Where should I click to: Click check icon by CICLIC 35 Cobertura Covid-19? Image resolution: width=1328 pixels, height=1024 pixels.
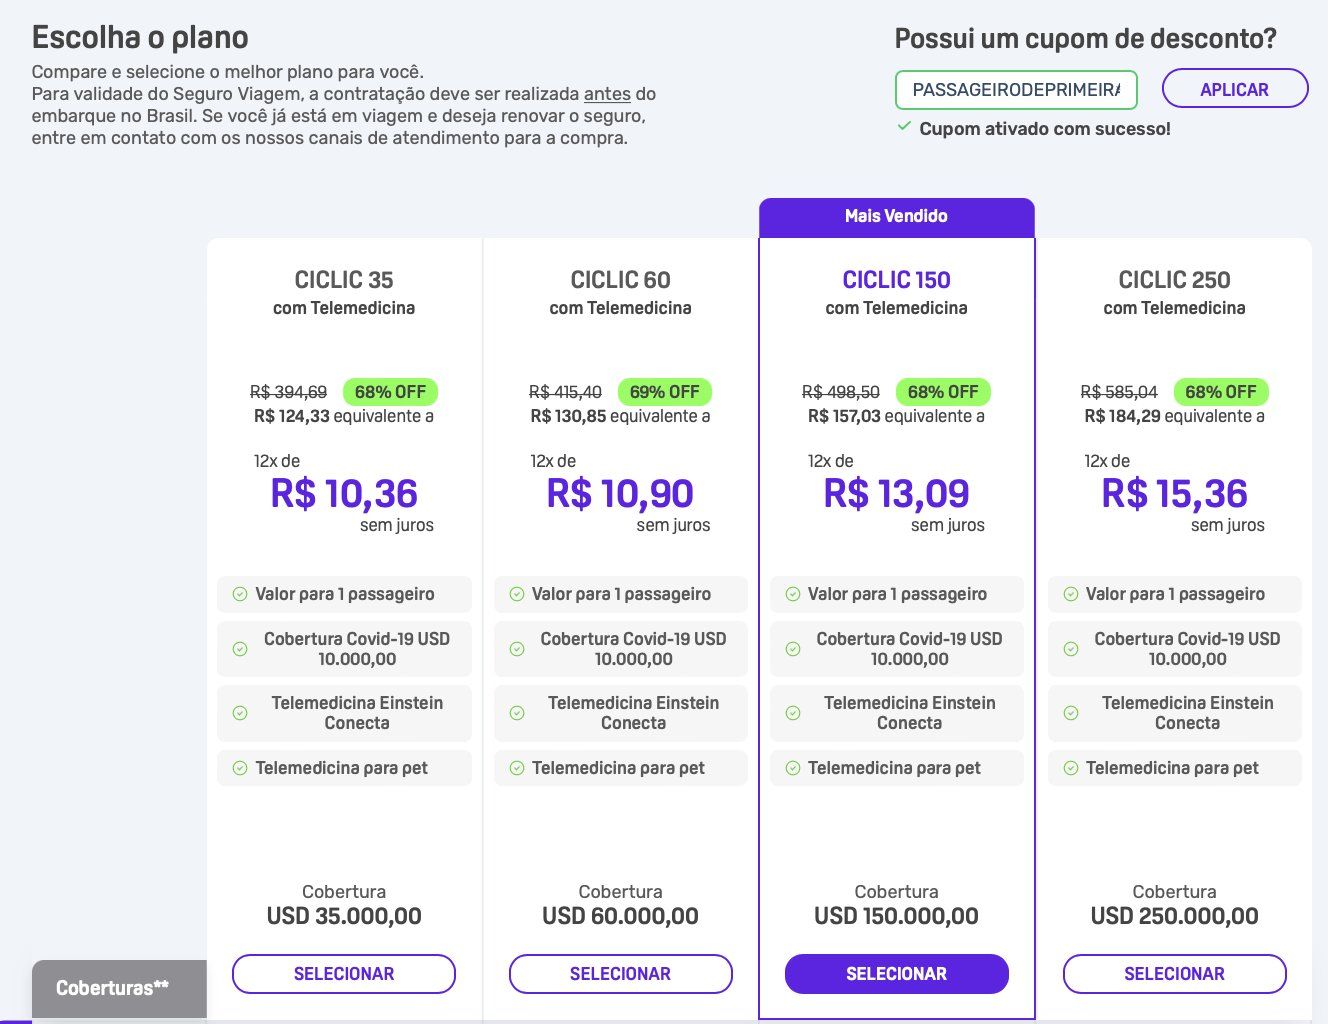[x=240, y=649]
